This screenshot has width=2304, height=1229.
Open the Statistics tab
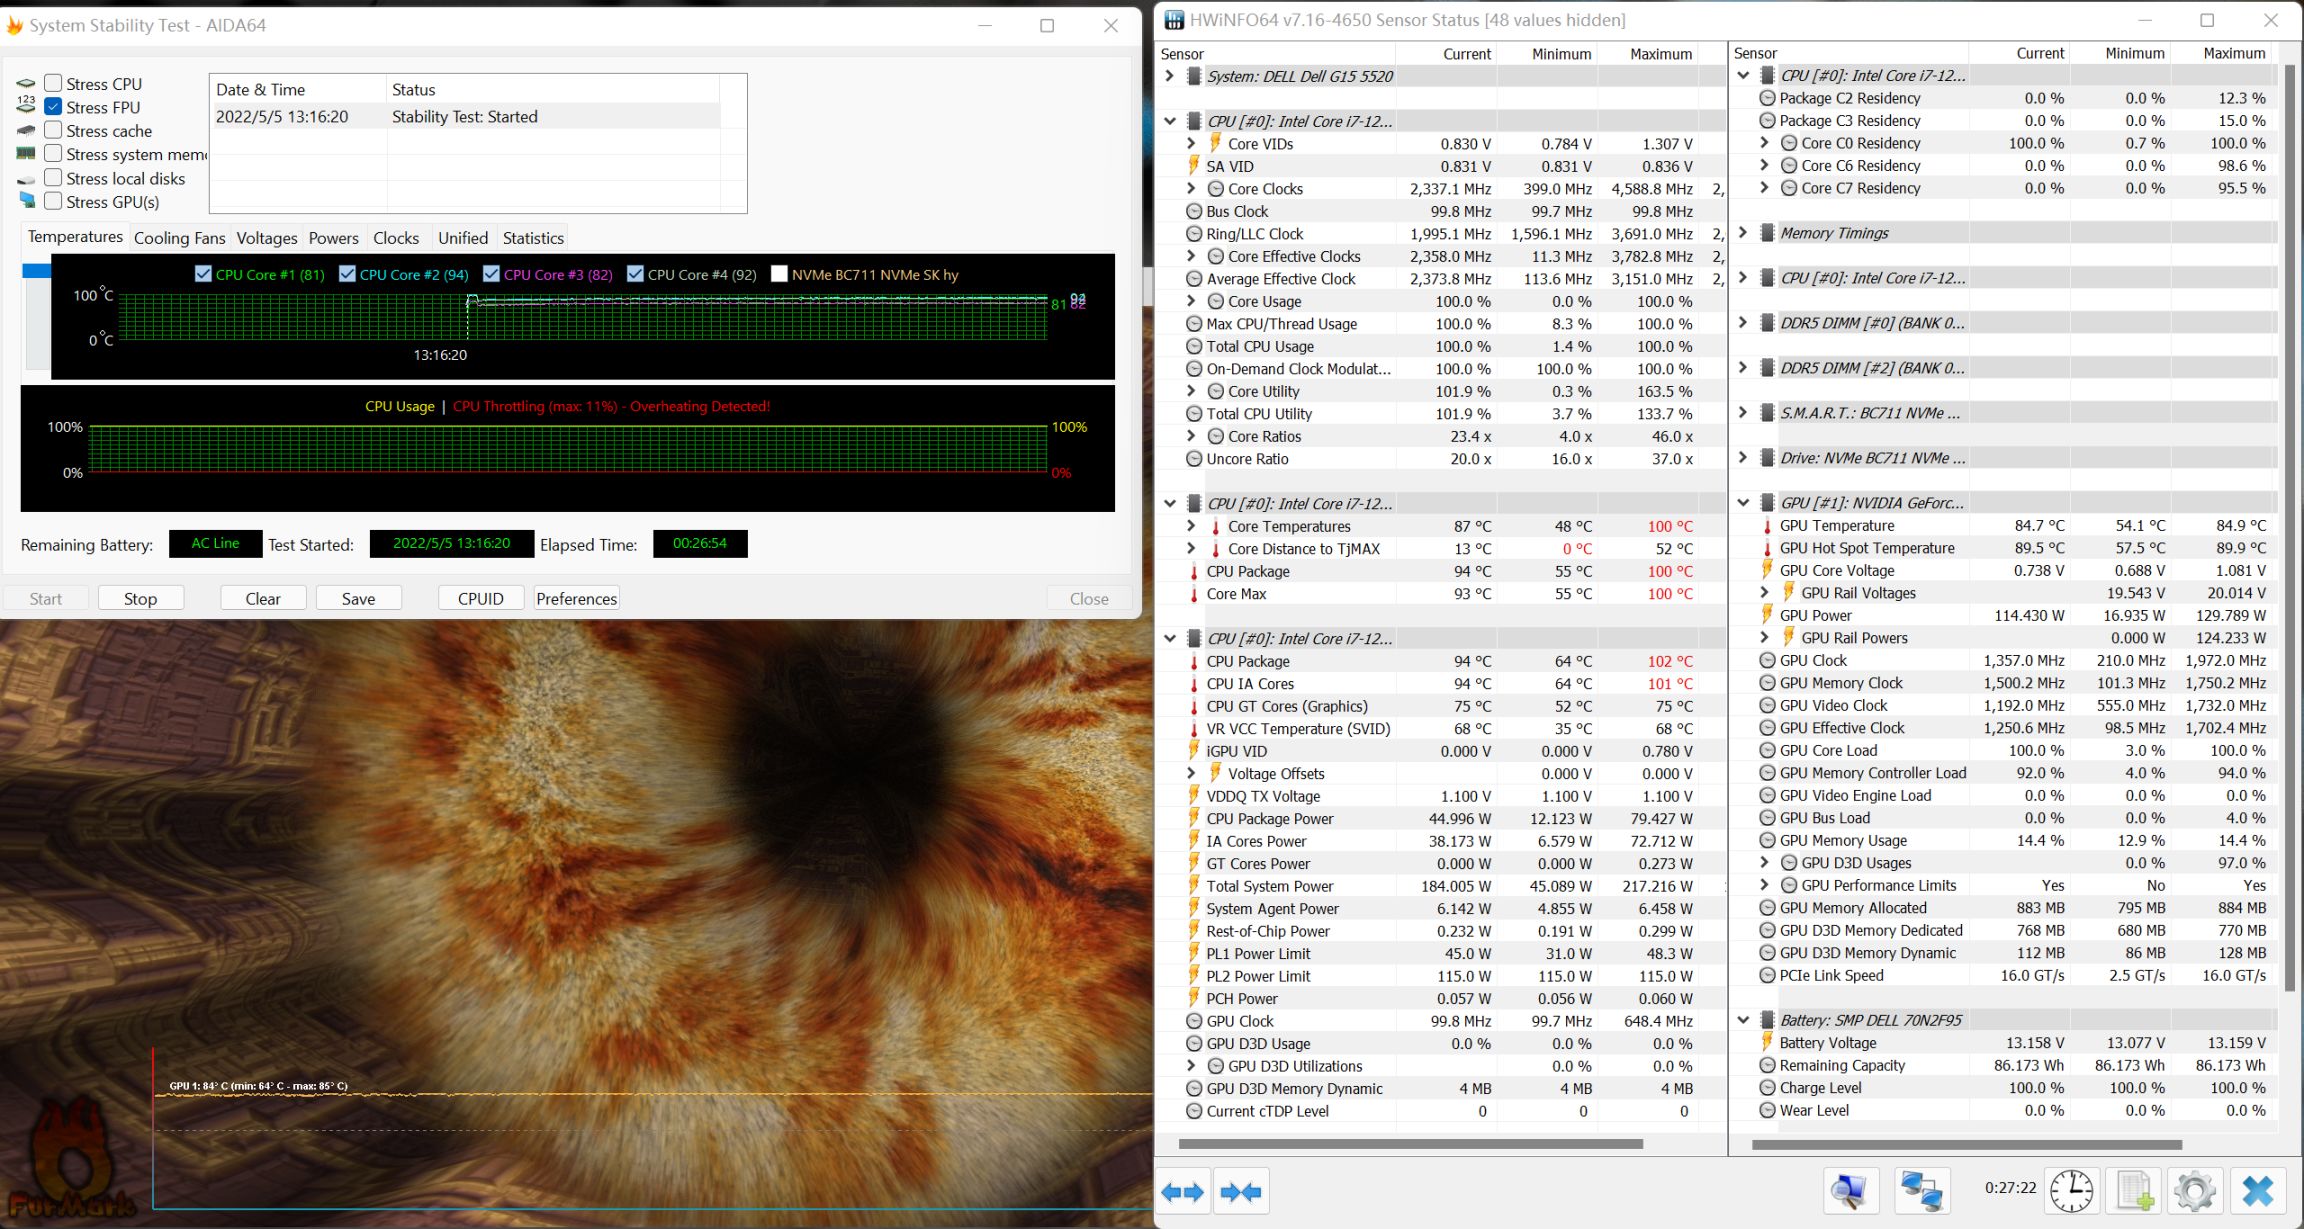[533, 238]
